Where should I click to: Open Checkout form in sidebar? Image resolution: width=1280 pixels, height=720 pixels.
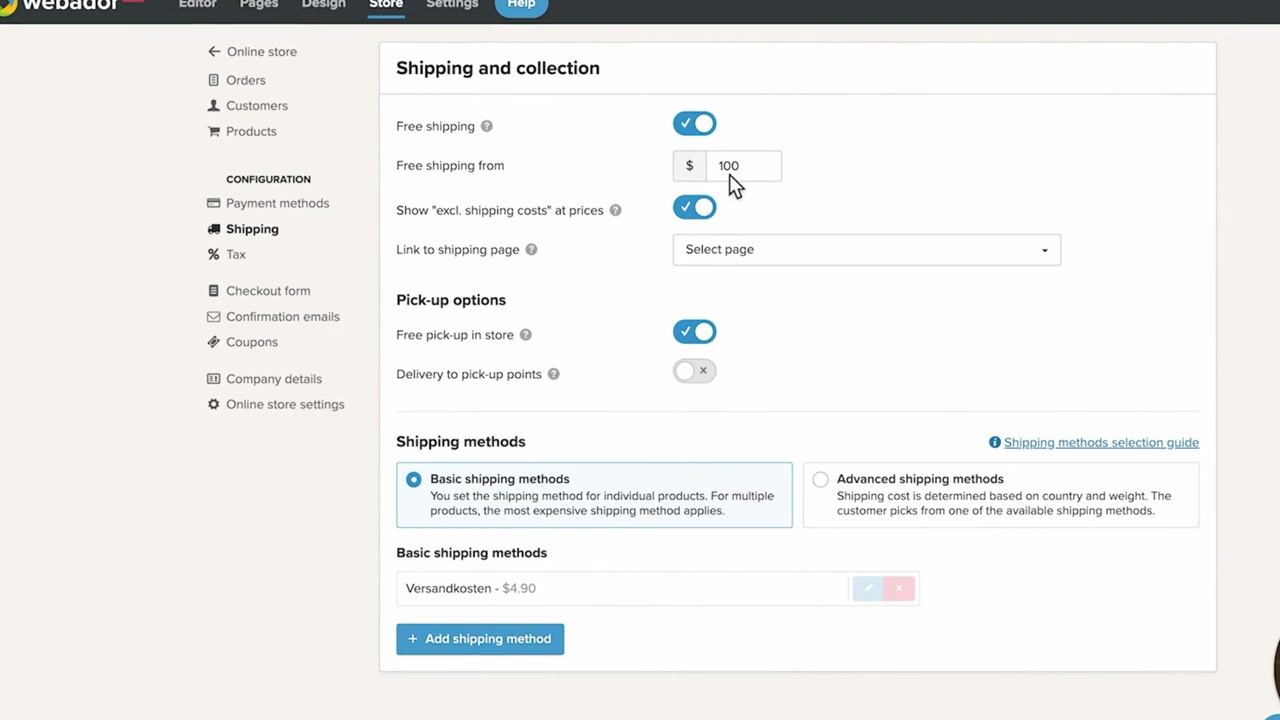click(x=268, y=291)
